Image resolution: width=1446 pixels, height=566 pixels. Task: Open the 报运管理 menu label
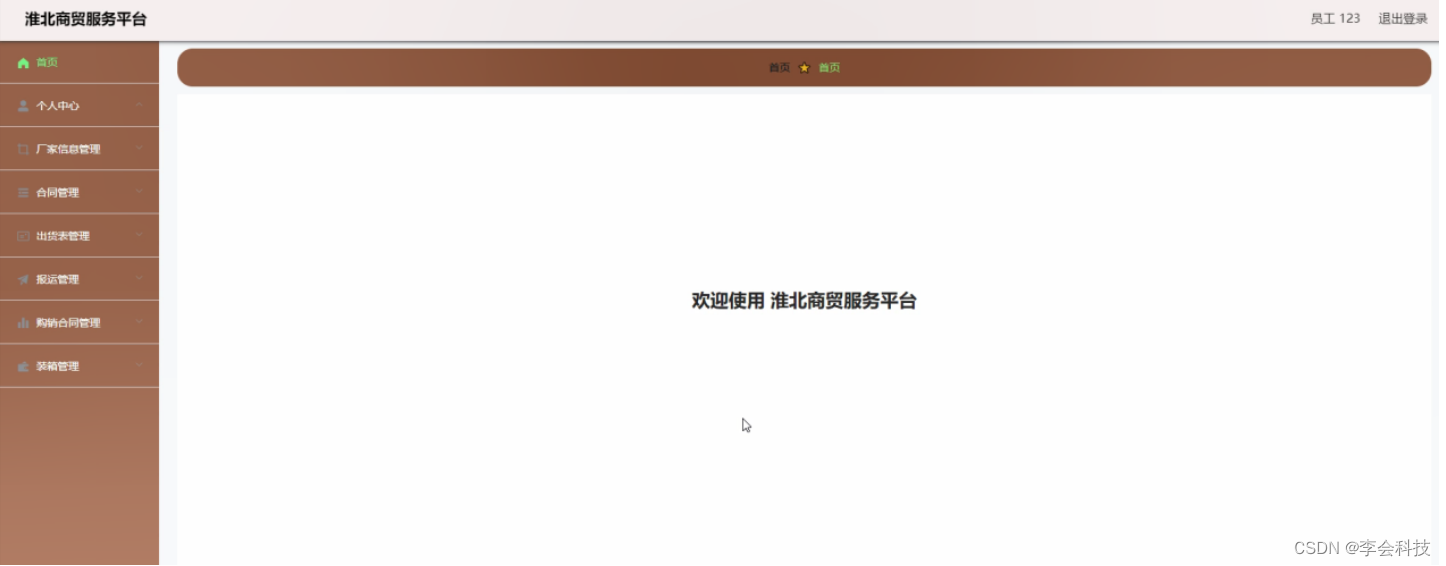coord(58,280)
